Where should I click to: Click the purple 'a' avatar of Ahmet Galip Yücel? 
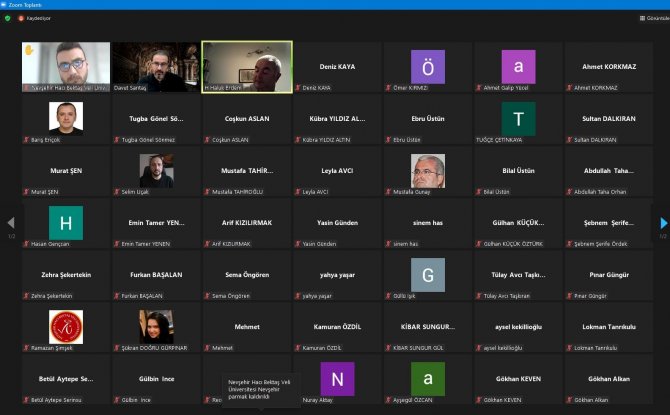click(518, 66)
